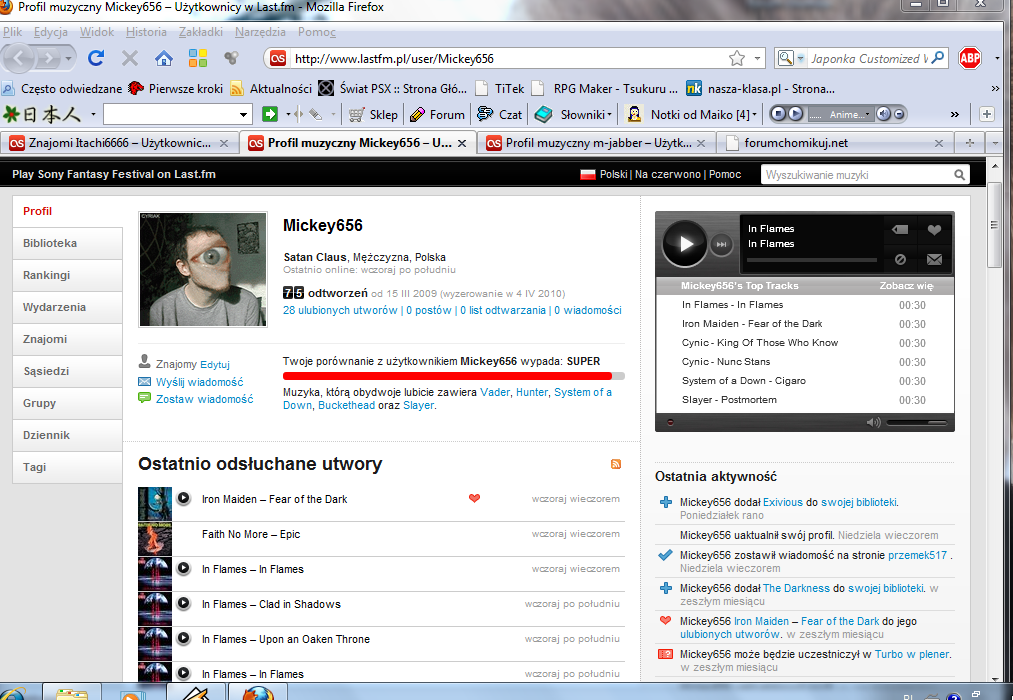
Task: Click the toolbar radio player play button
Action: 796,114
